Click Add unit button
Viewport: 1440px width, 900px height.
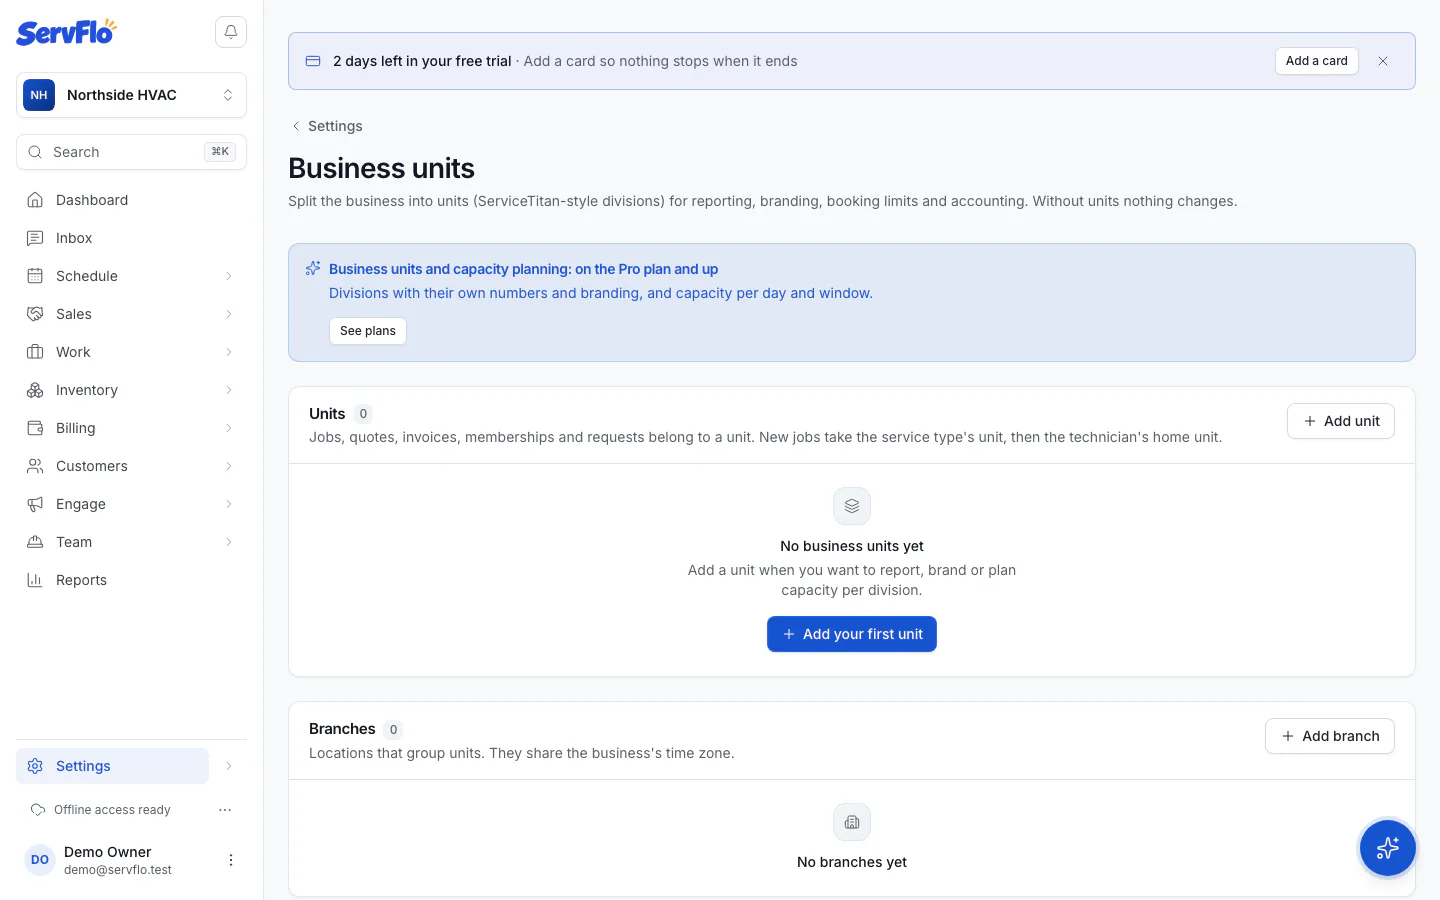click(1340, 421)
